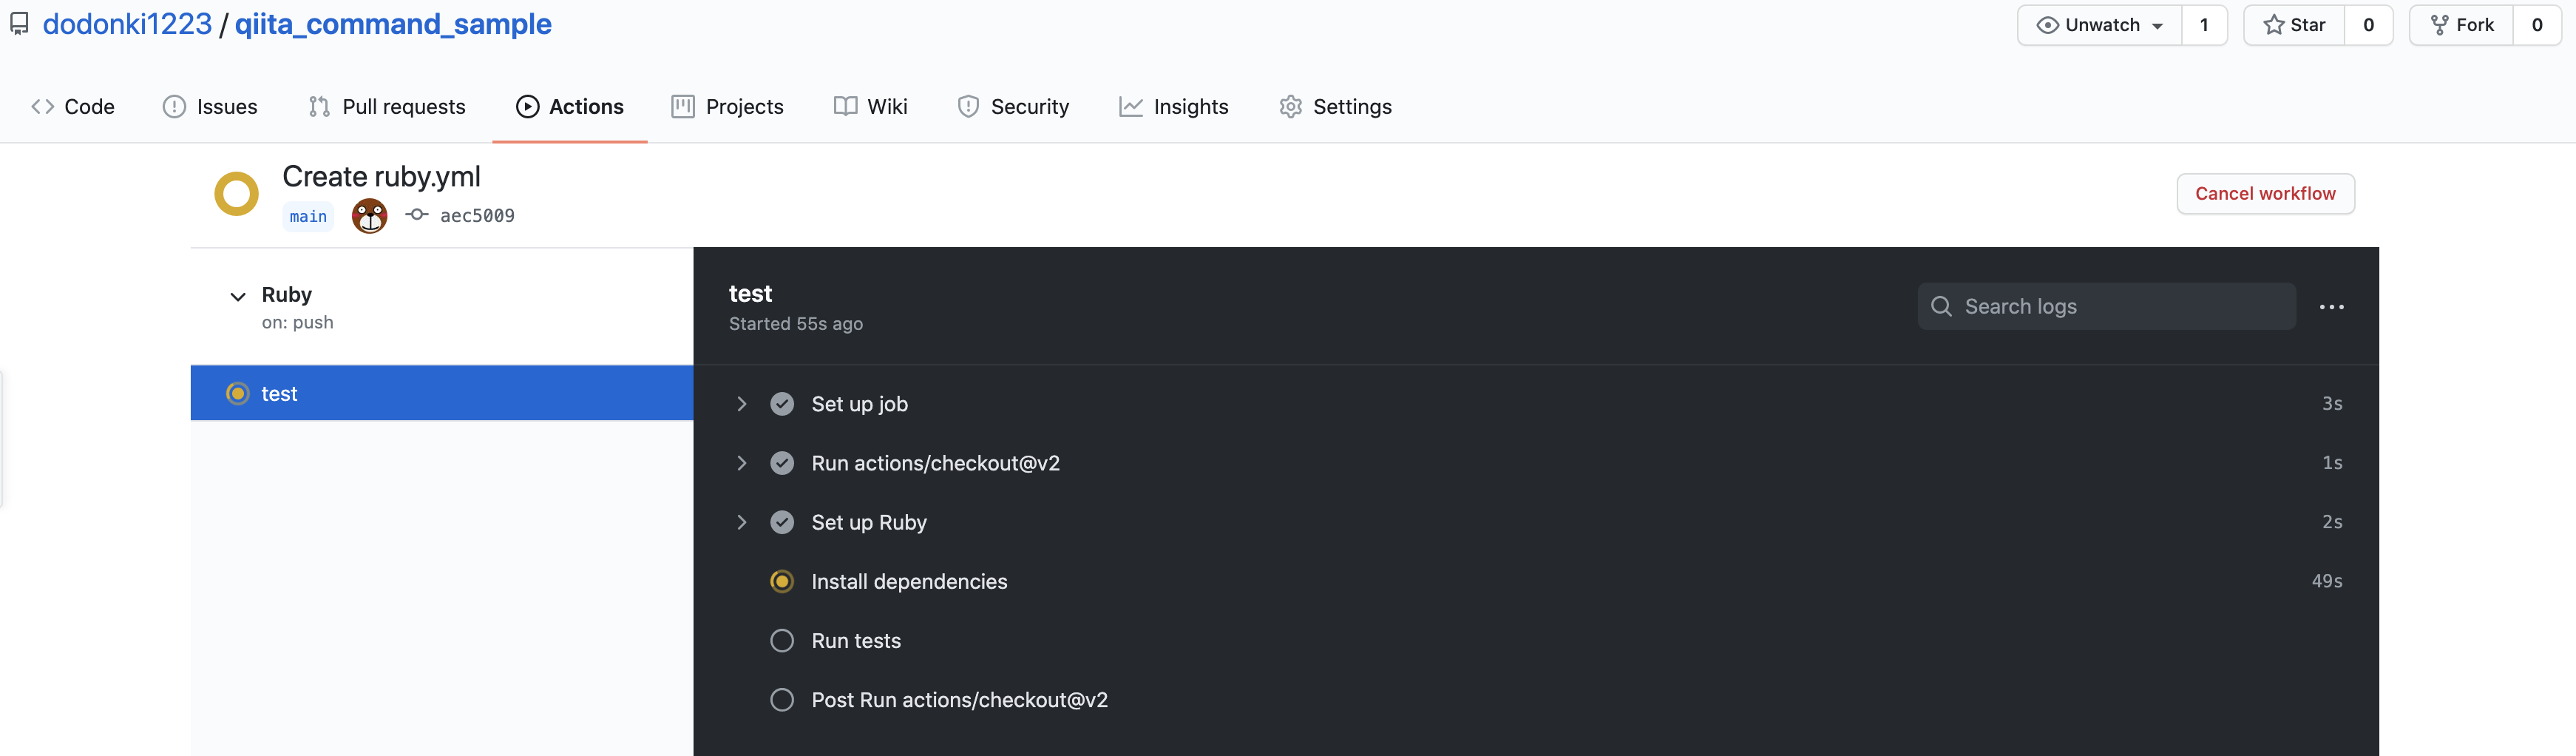The width and height of the screenshot is (2576, 756).
Task: Click Set up Ruby success checkmark
Action: [782, 522]
